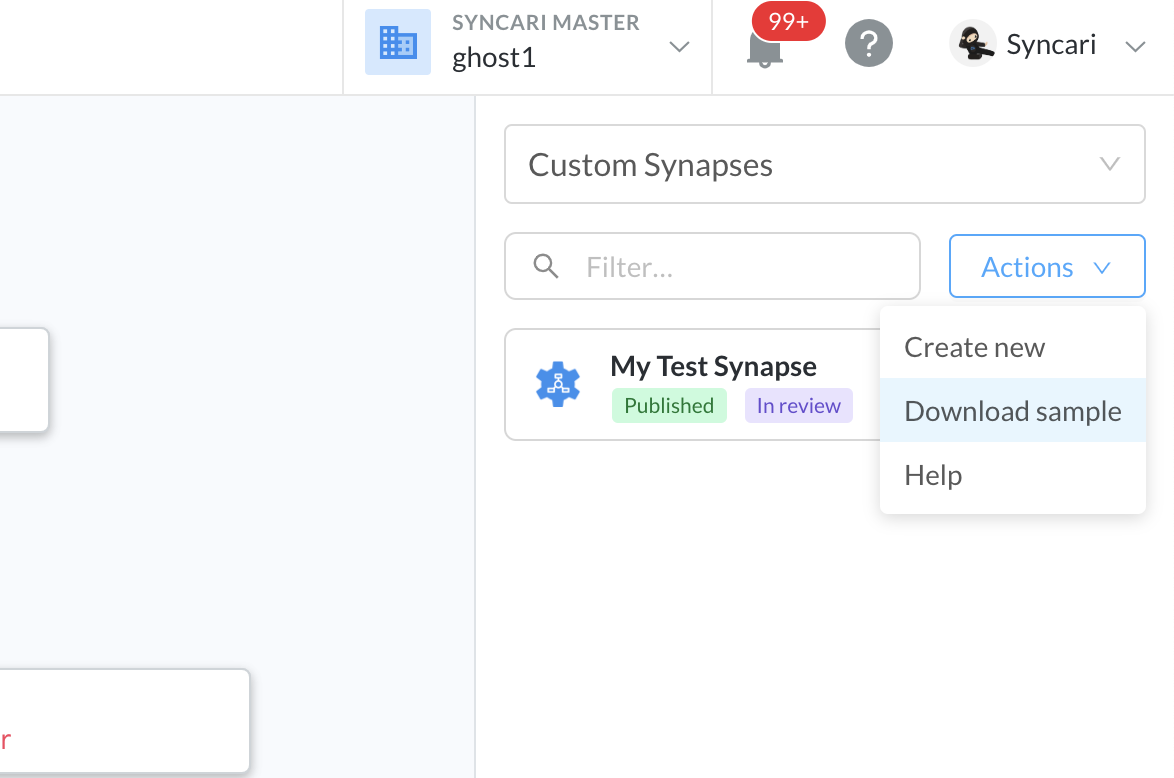Screen dimensions: 1174x778
Task: Focus the Filter... search field
Action: [x=712, y=266]
